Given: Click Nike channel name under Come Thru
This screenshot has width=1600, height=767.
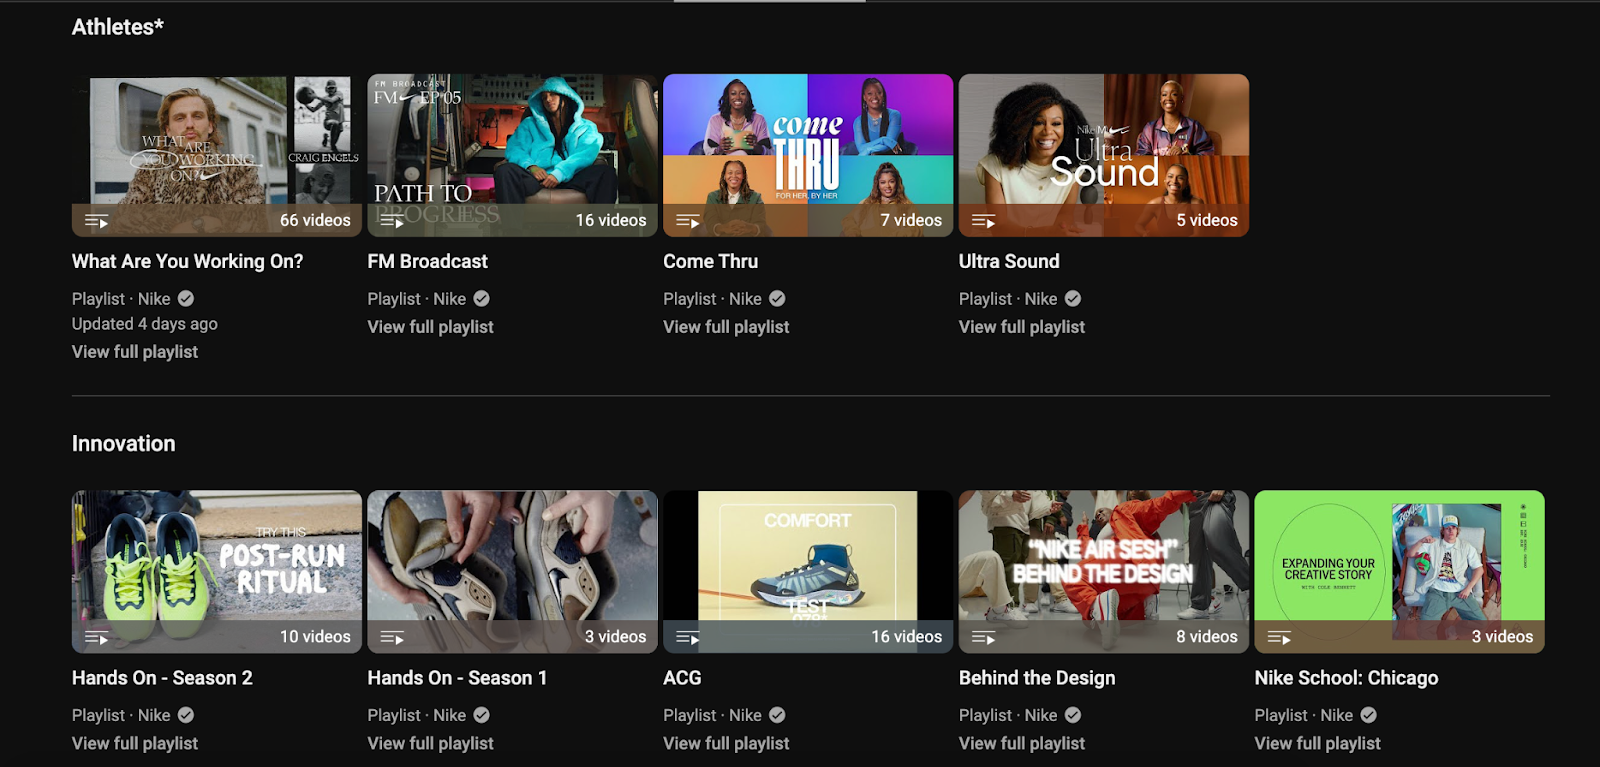Looking at the screenshot, I should 745,298.
